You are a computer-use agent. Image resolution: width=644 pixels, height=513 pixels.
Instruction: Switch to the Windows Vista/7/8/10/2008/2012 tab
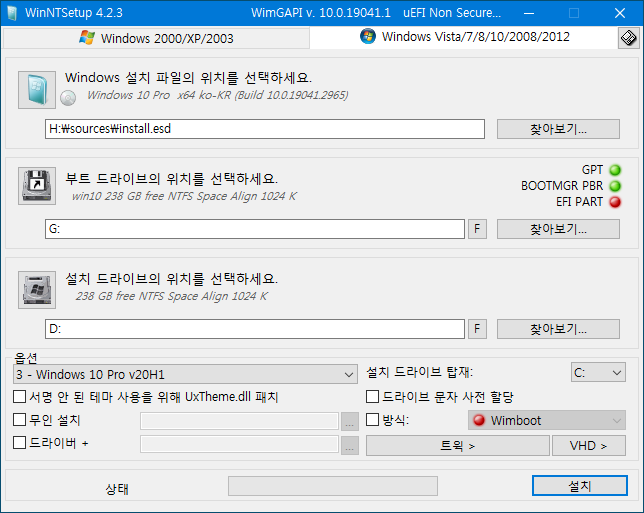(464, 37)
